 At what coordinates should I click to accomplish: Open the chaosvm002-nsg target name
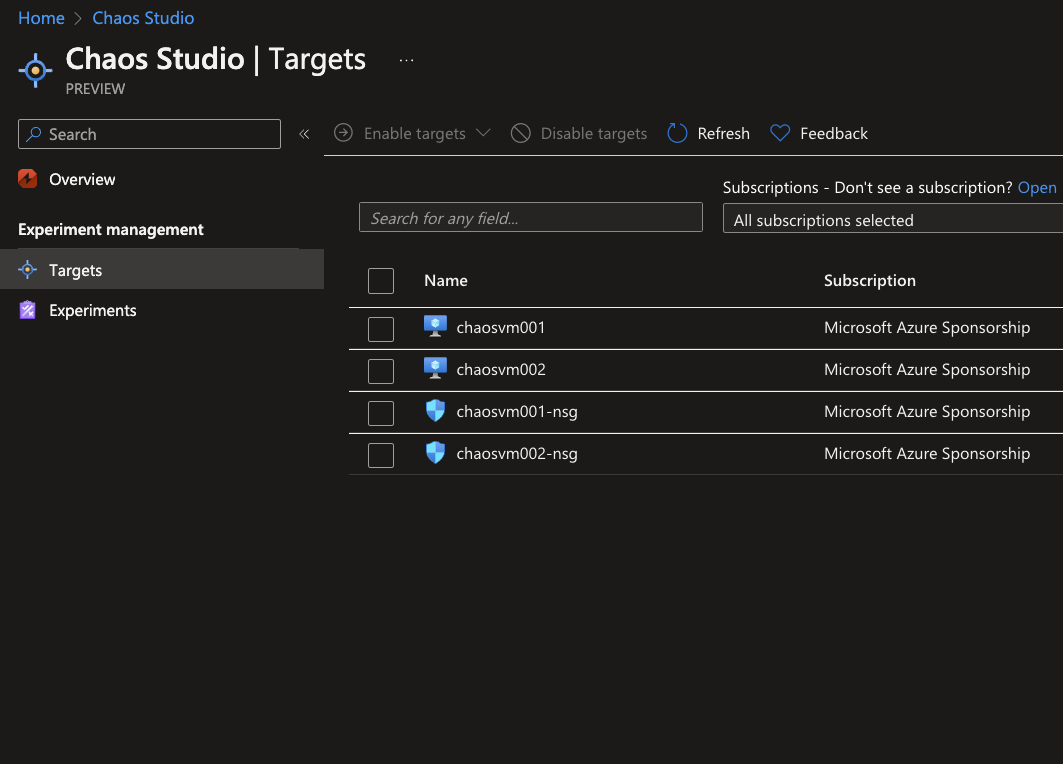pyautogui.click(x=517, y=454)
